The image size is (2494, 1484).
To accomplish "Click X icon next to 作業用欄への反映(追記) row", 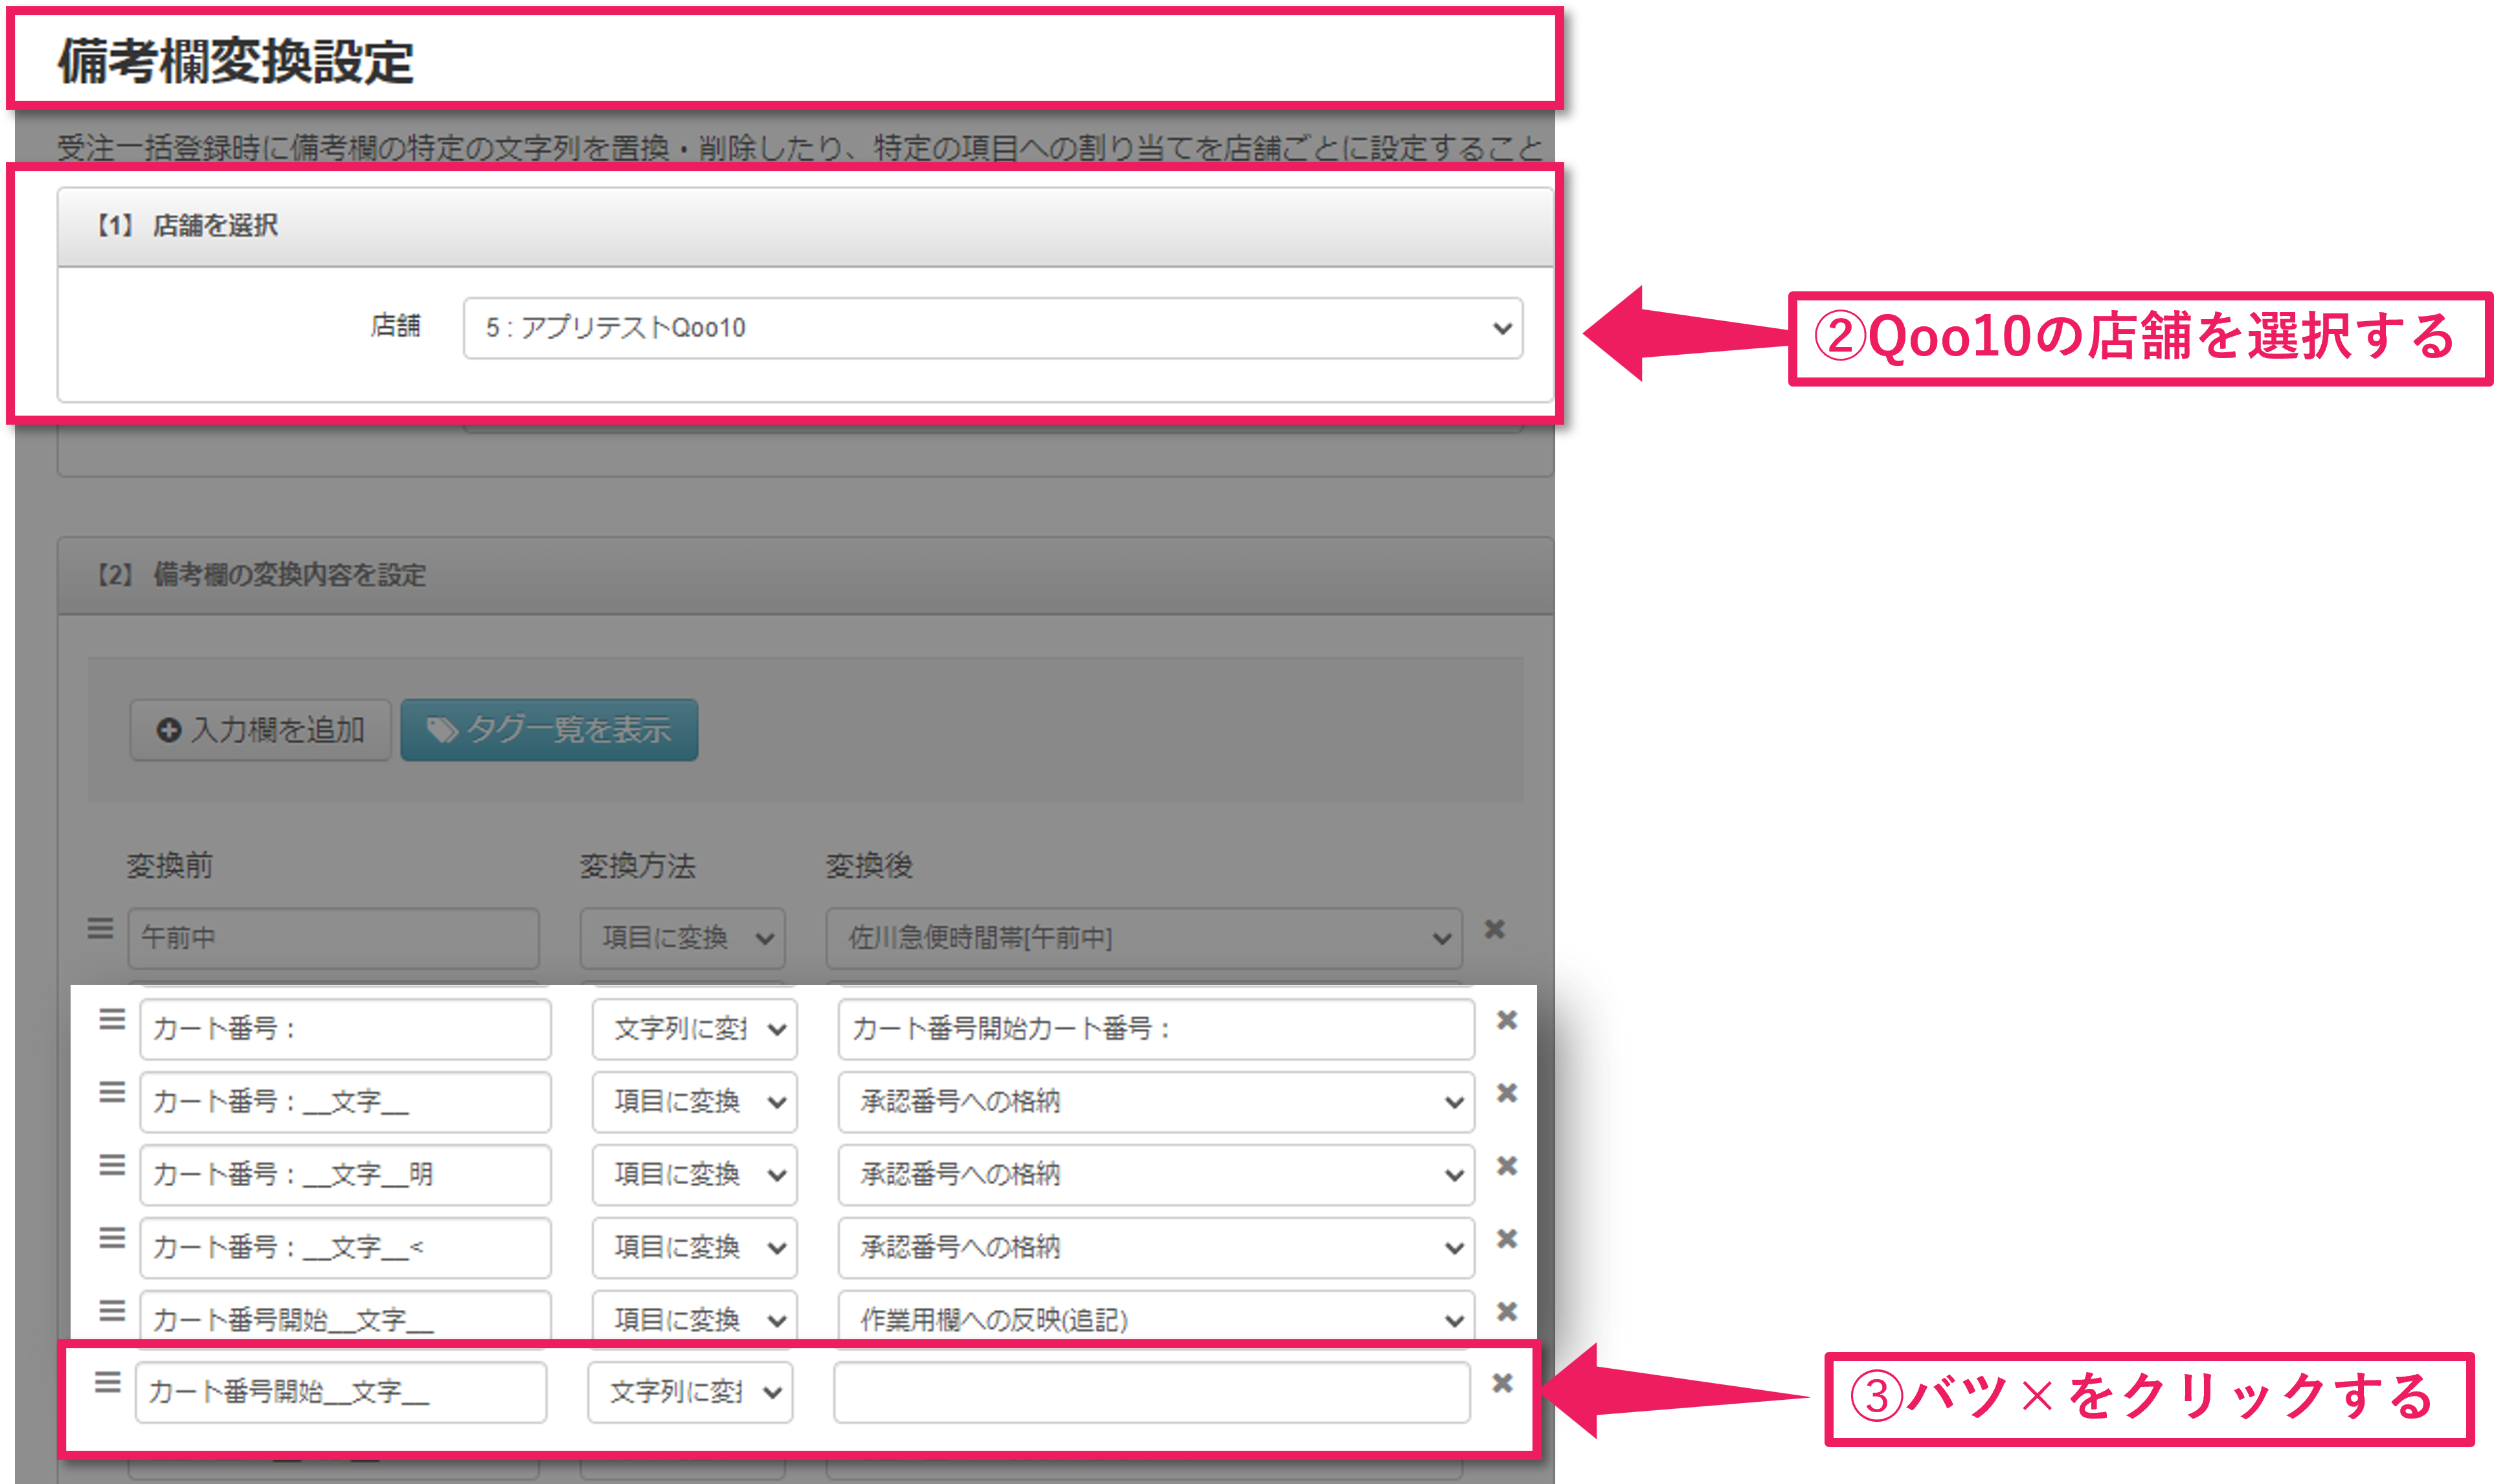I will pos(1505,1311).
